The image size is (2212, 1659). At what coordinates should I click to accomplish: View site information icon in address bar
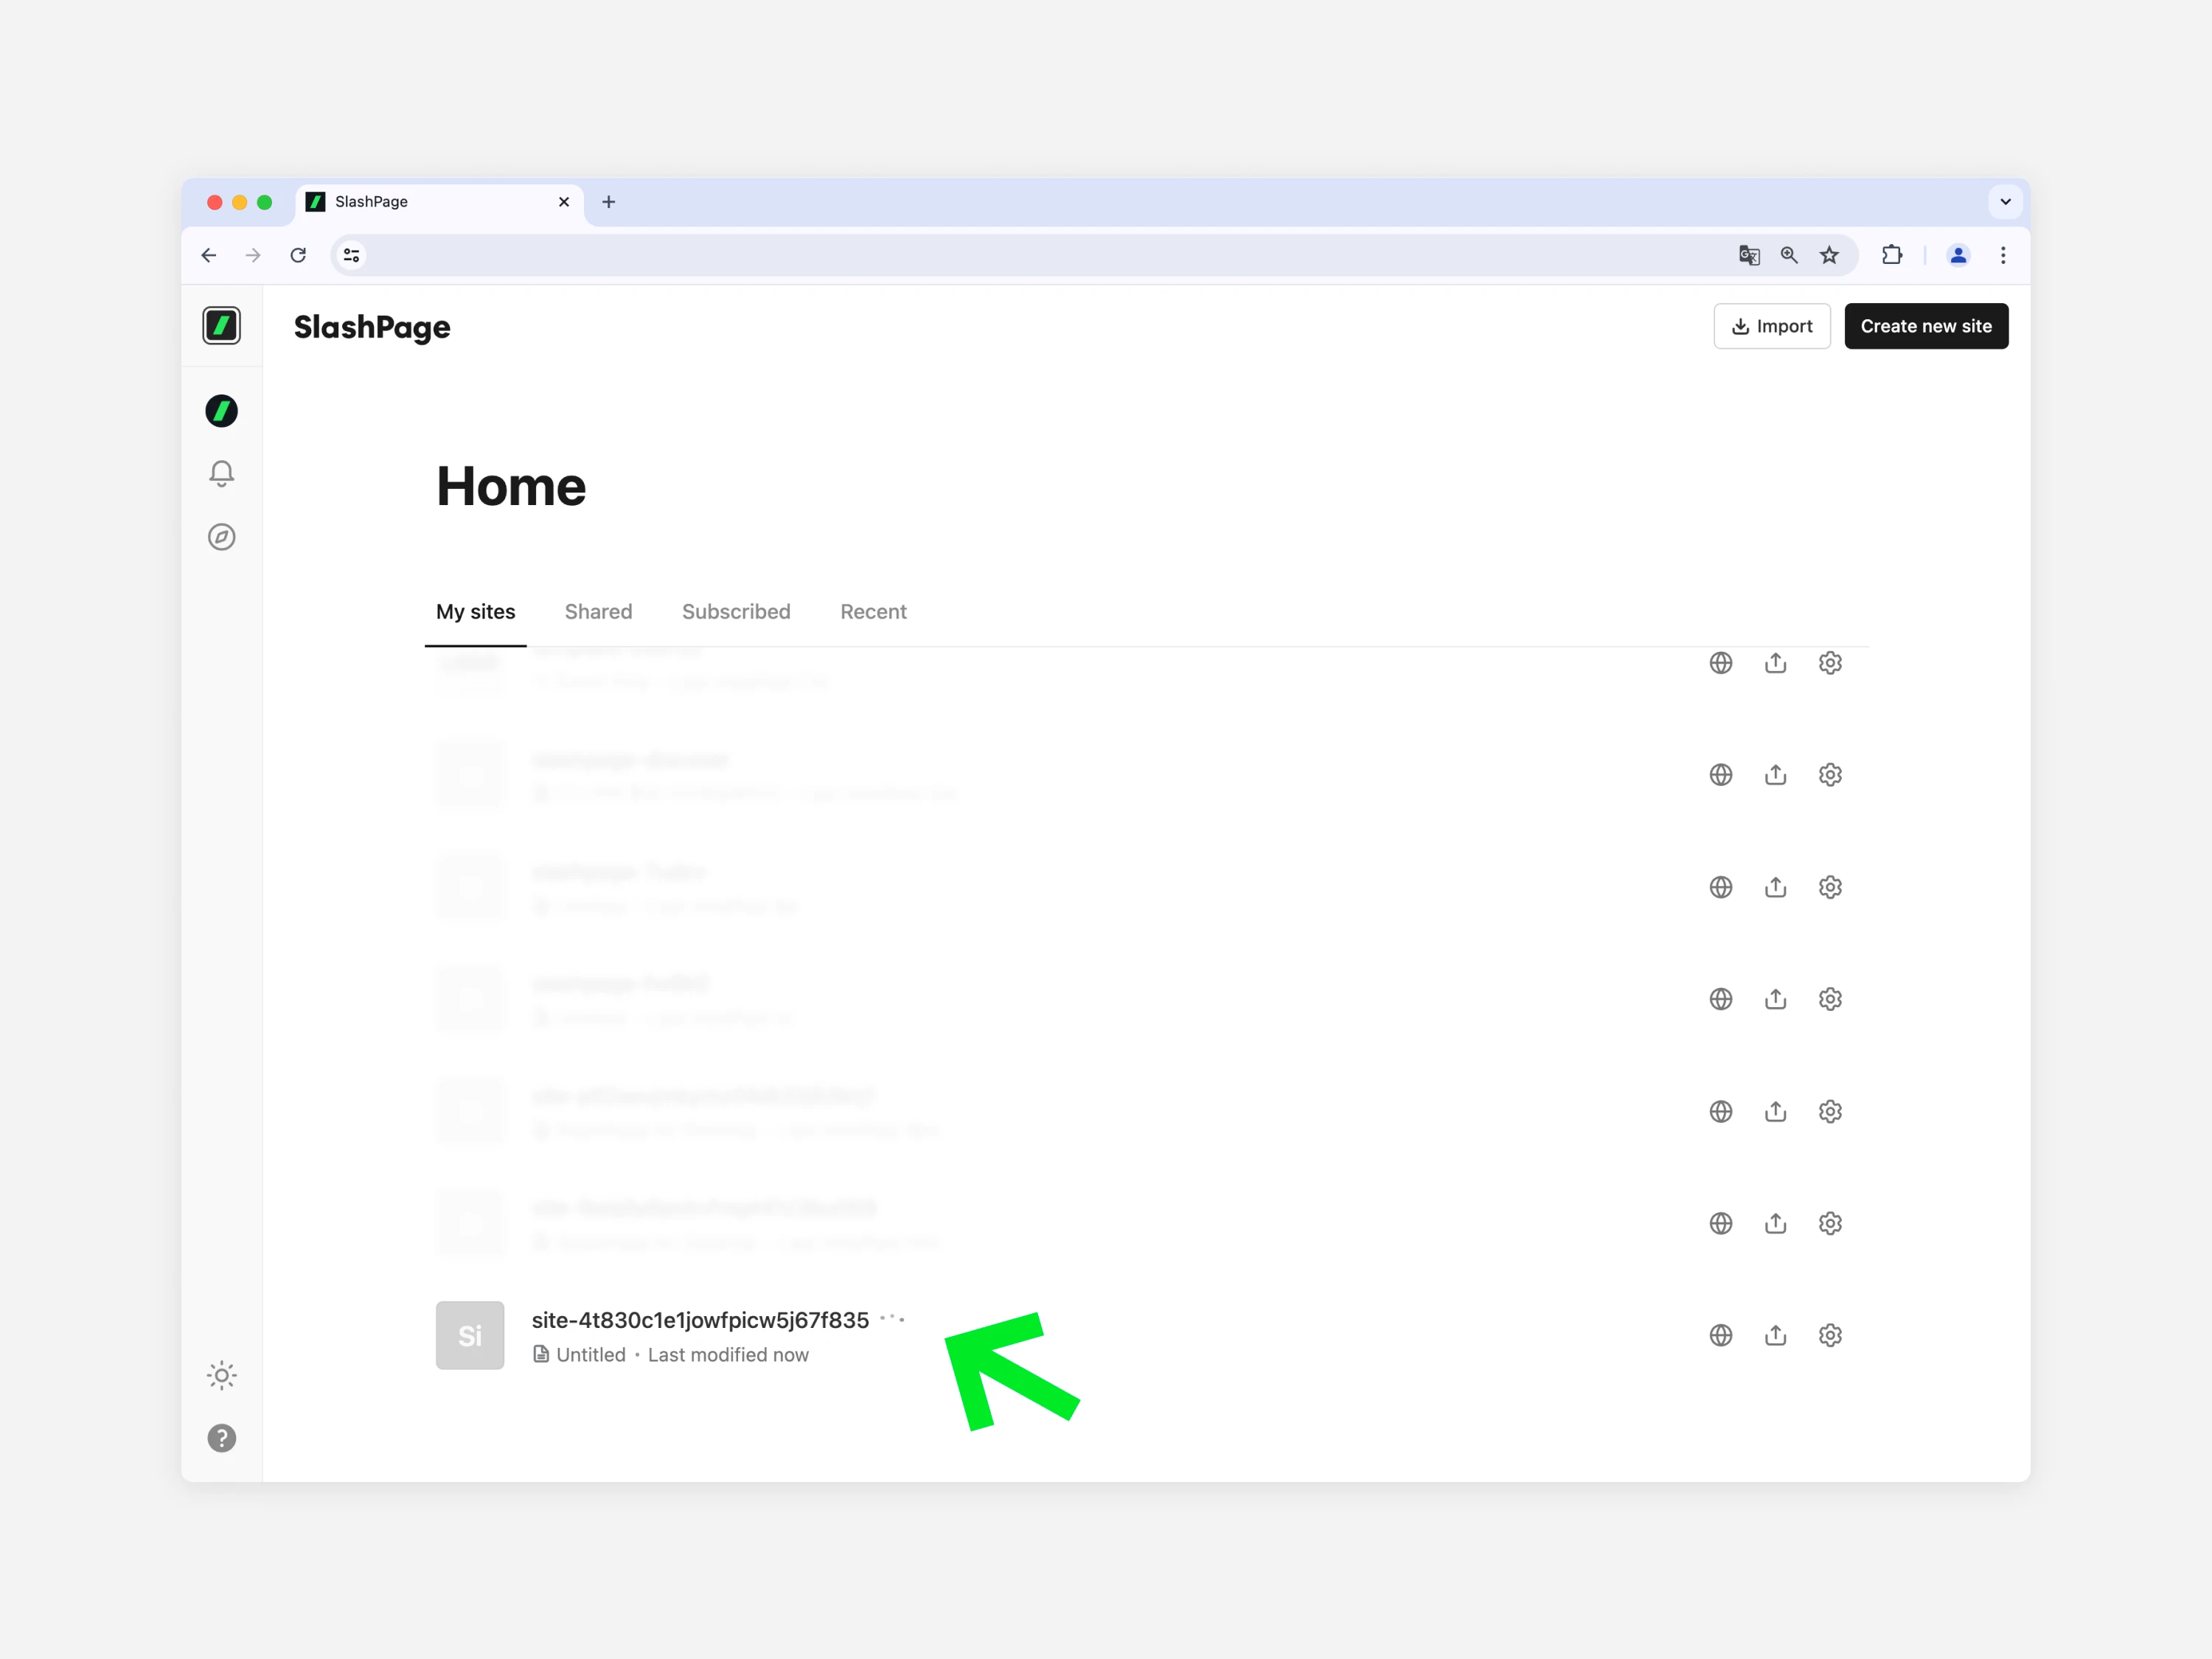(351, 256)
